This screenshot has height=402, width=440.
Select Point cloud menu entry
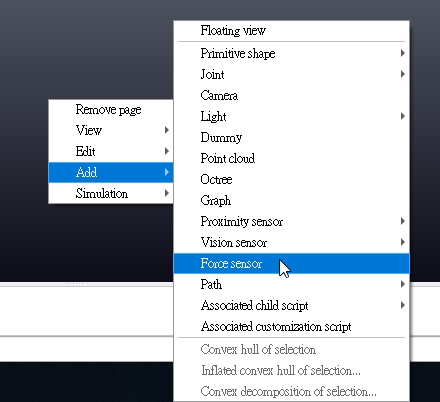(291, 158)
